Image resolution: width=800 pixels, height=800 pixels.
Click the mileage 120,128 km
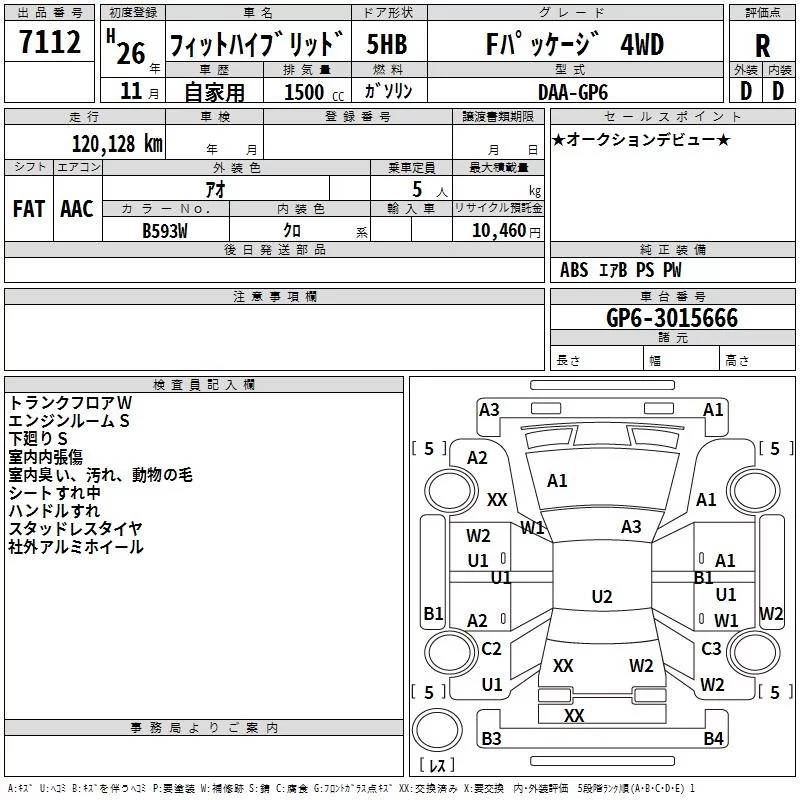[x=117, y=144]
